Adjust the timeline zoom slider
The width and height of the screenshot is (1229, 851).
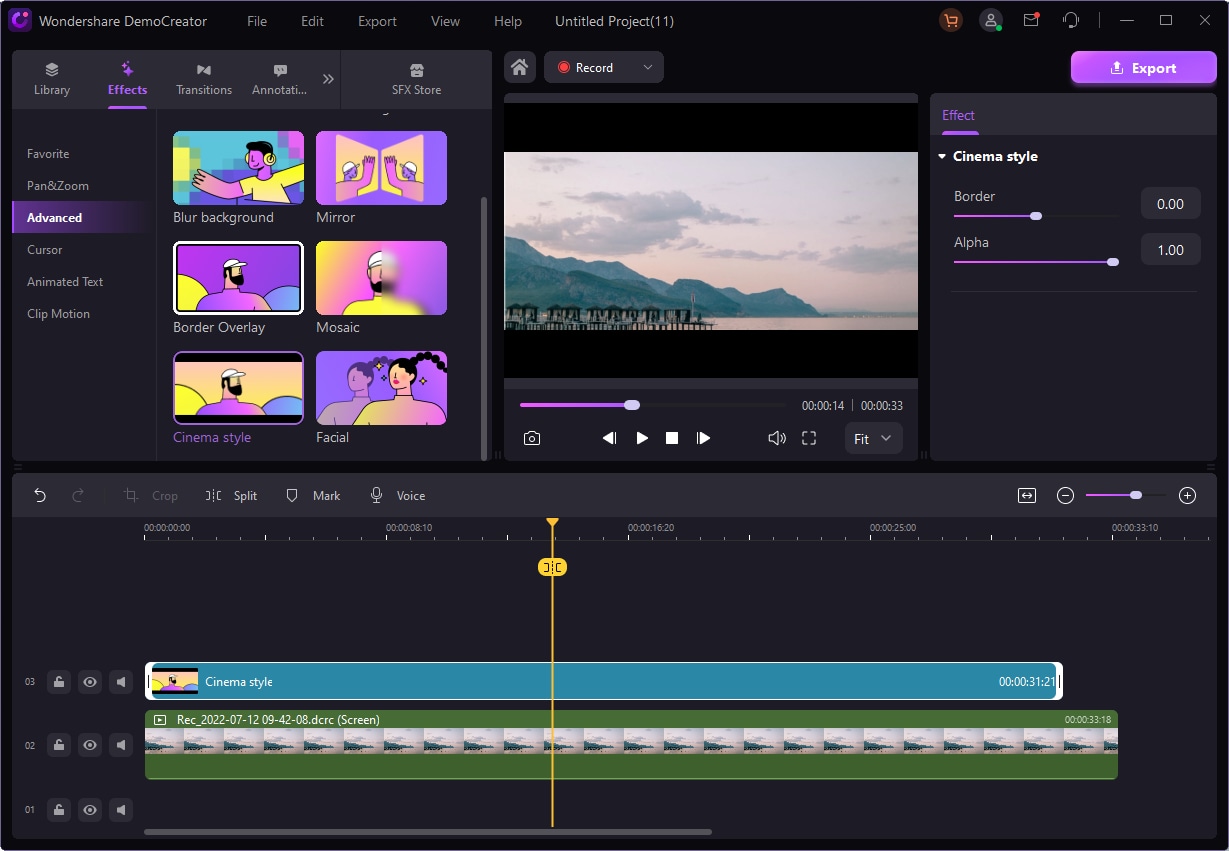tap(1125, 495)
